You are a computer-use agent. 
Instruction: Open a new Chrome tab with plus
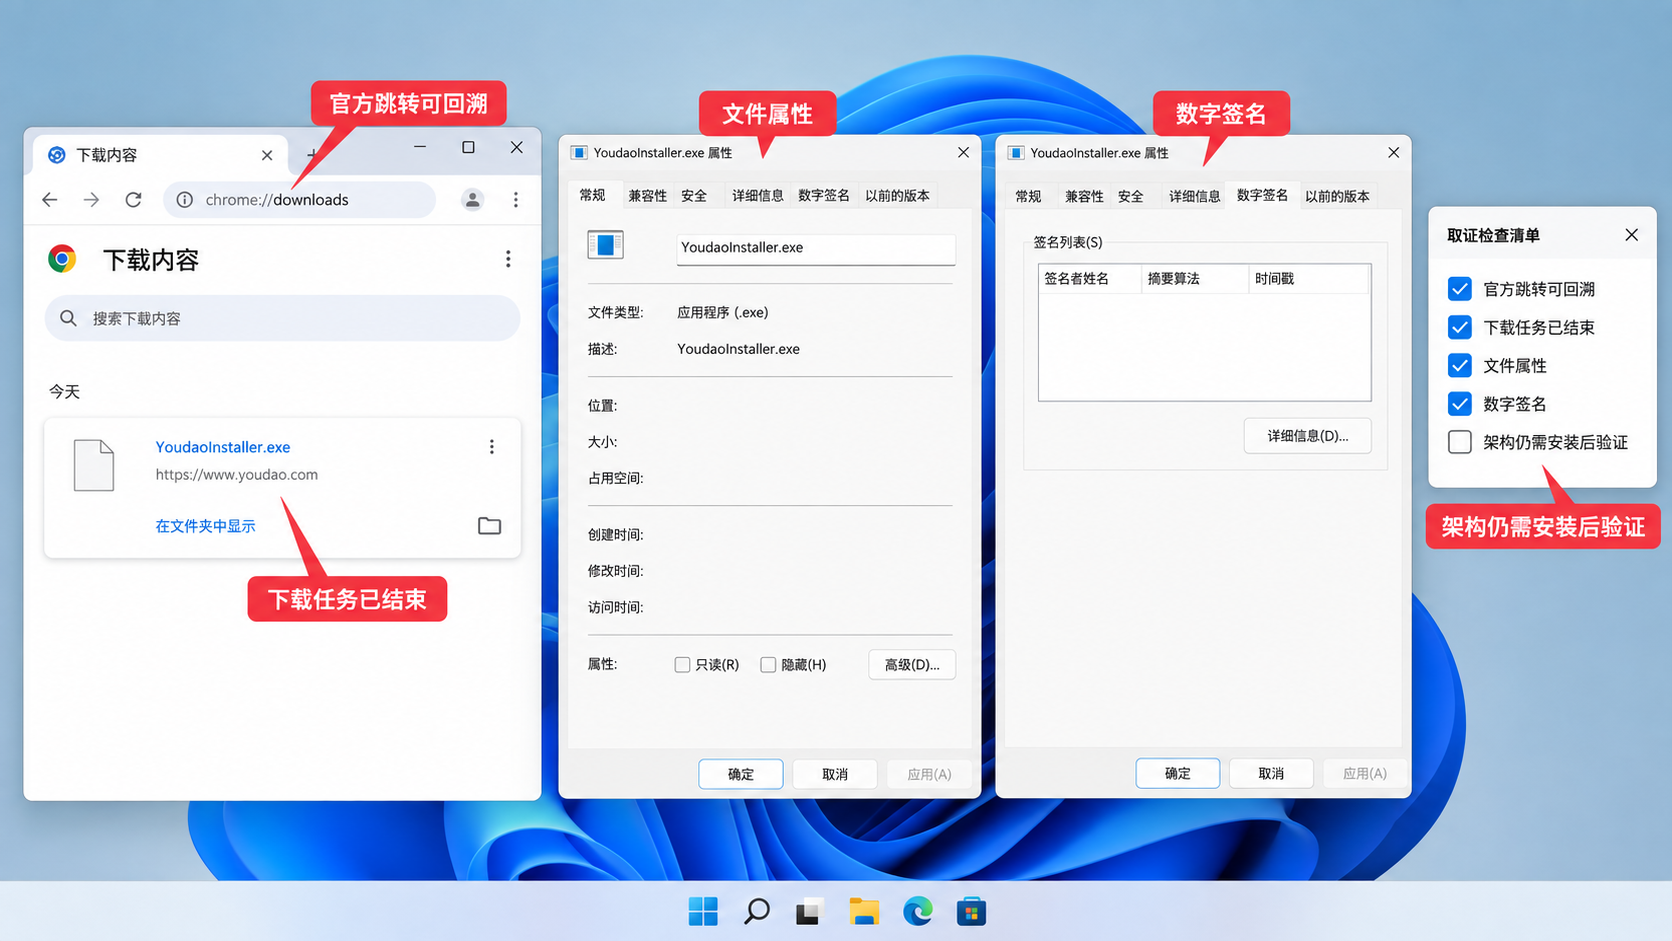coord(311,154)
